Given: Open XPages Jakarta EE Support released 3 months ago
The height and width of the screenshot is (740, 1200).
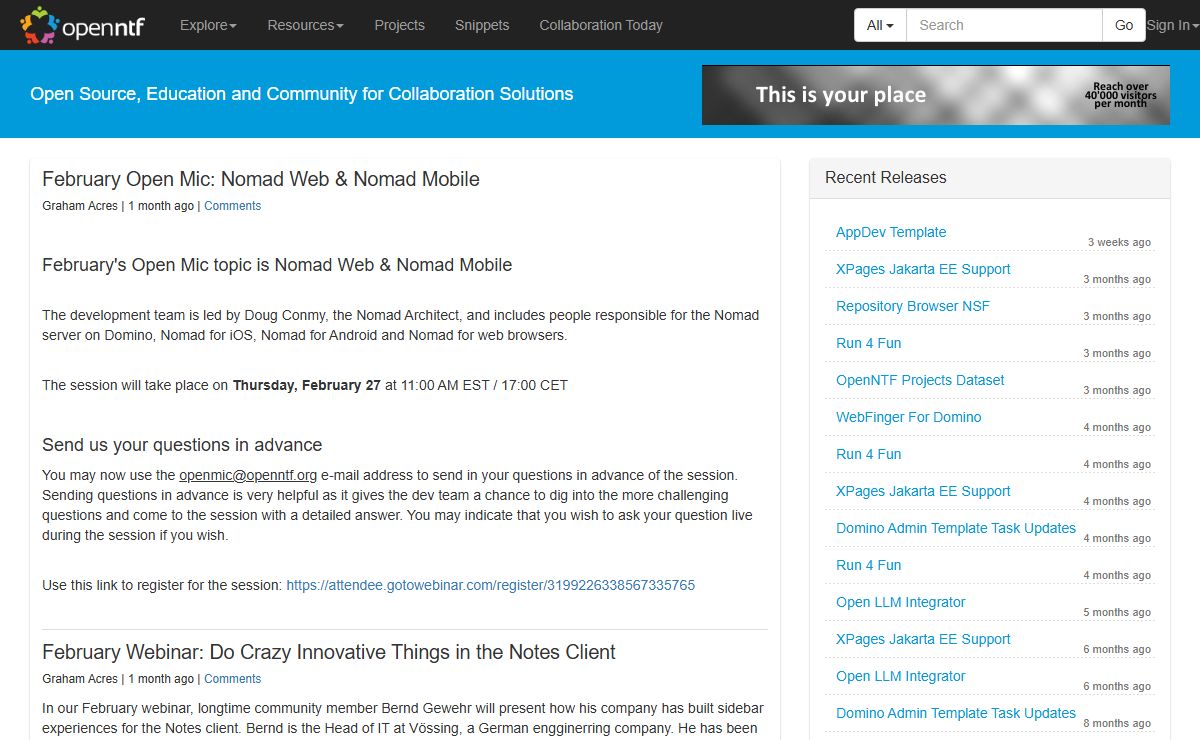Looking at the screenshot, I should pos(923,269).
